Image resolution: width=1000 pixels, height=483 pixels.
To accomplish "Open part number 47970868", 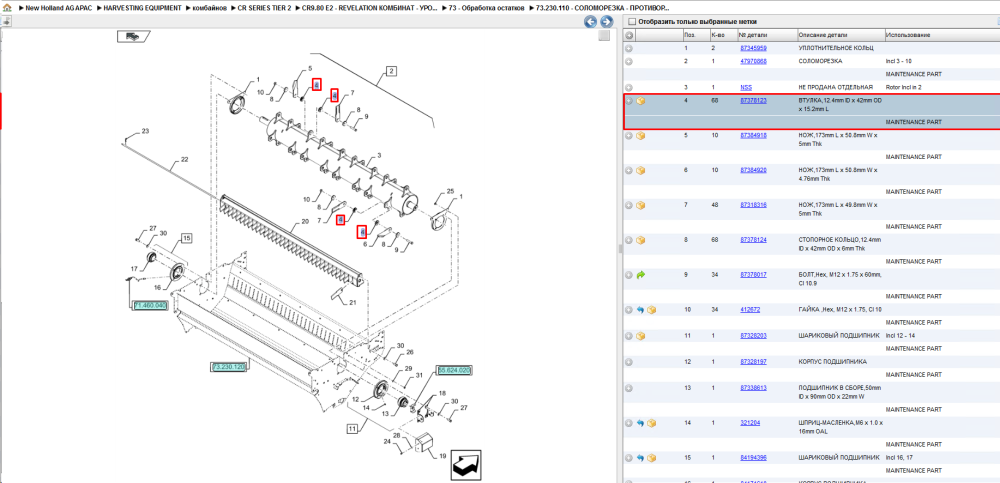I will (x=753, y=61).
